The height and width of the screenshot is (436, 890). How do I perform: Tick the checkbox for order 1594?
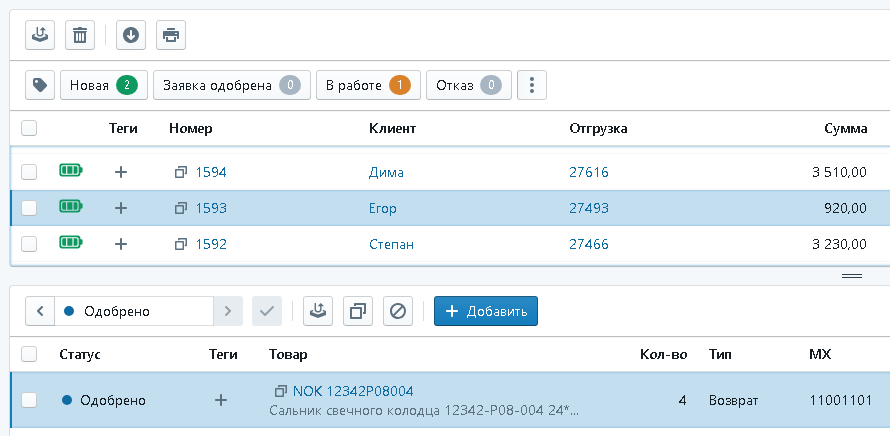click(x=29, y=172)
